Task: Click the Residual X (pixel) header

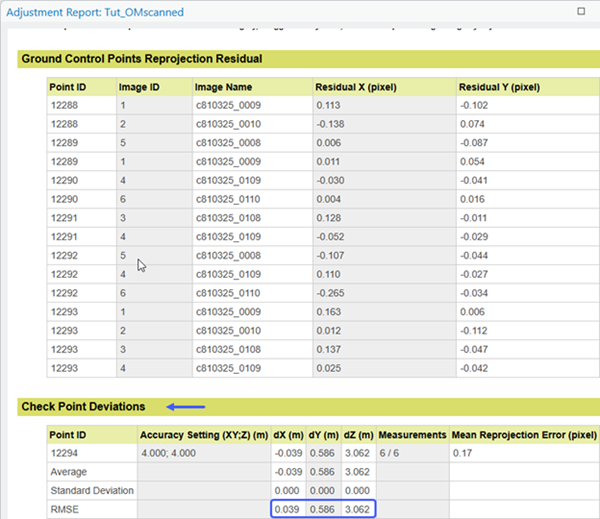Action: [x=356, y=87]
